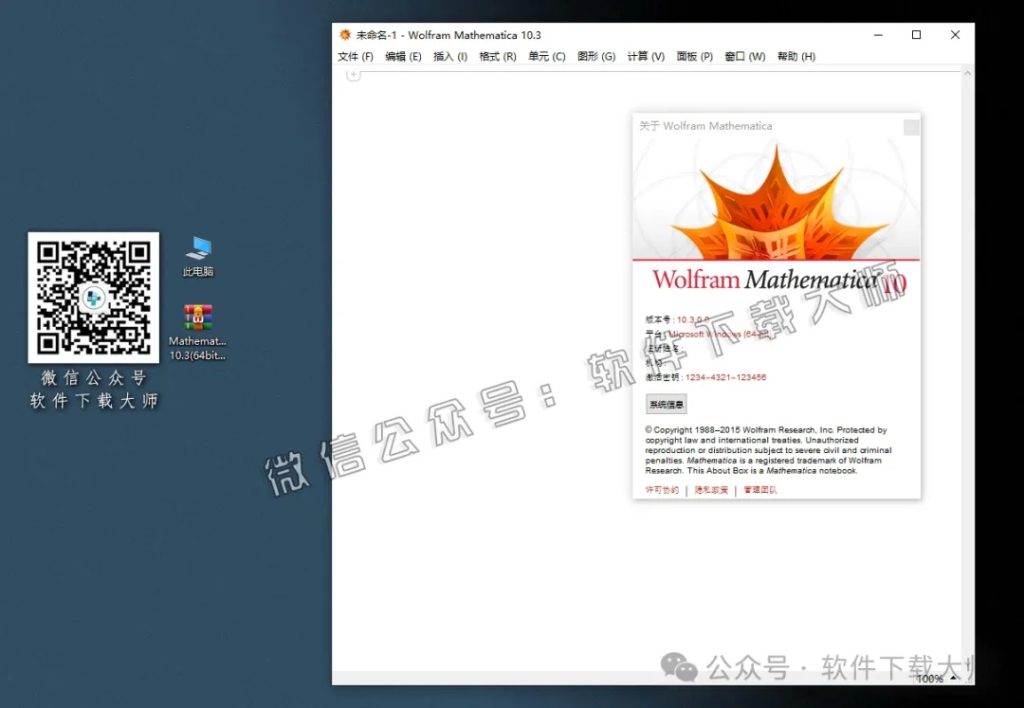The height and width of the screenshot is (708, 1024).
Task: Click the 100% zoom control in the status bar
Action: point(929,678)
